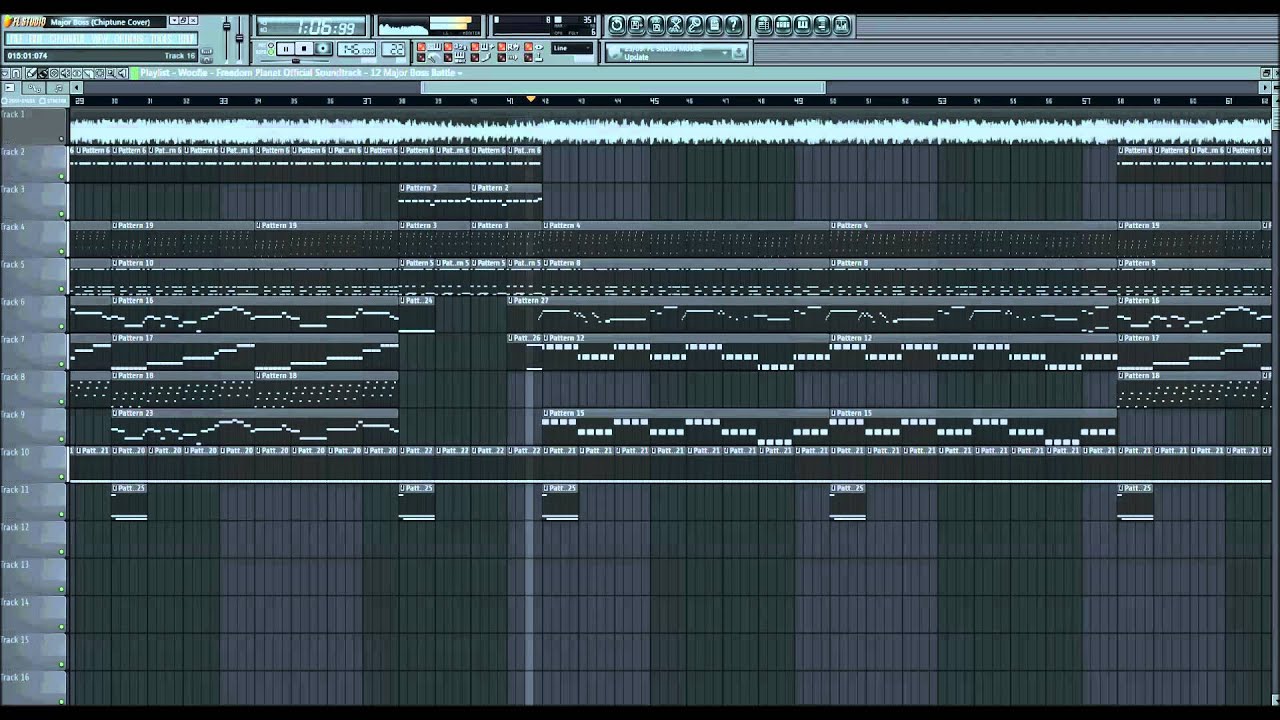The width and height of the screenshot is (1280, 720).
Task: Click the master volume slider
Action: coord(227,26)
